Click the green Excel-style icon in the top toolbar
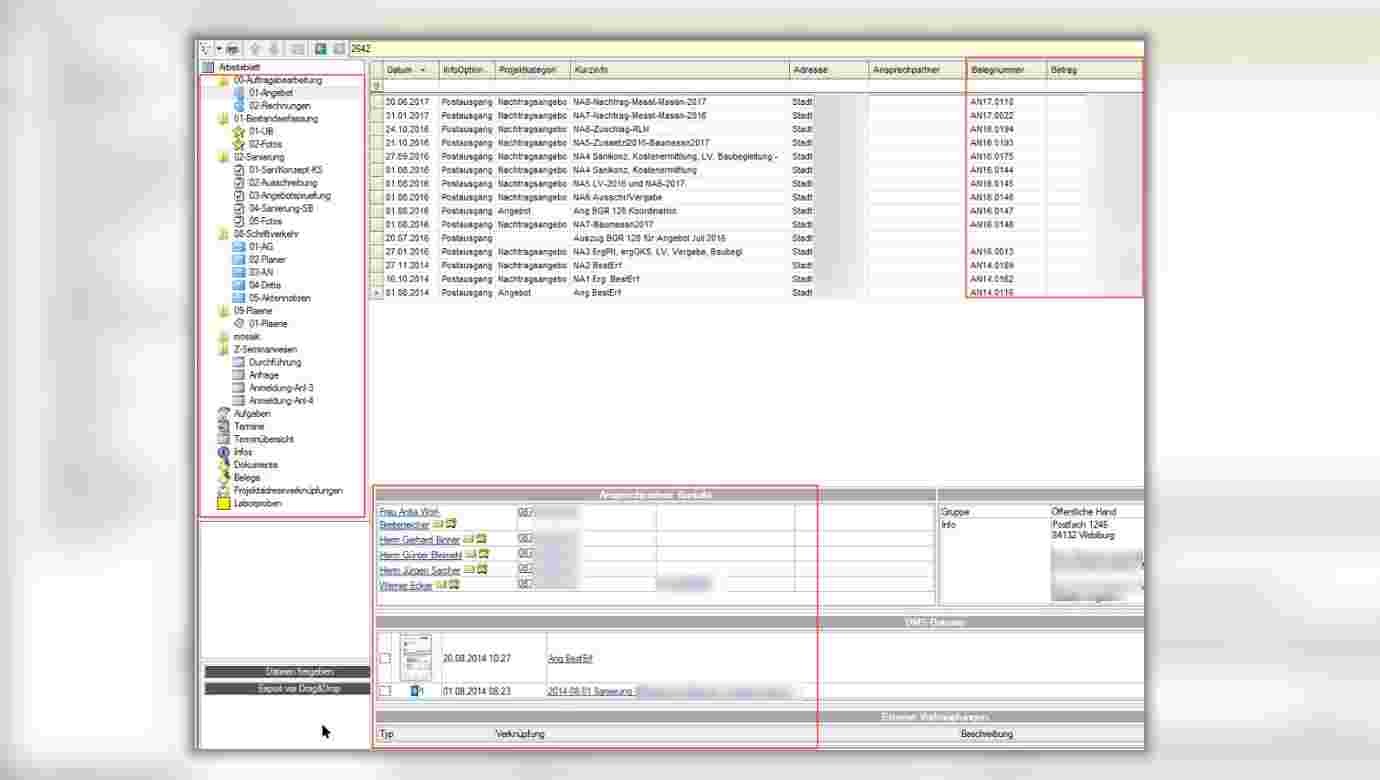The width and height of the screenshot is (1380, 780). pos(320,48)
